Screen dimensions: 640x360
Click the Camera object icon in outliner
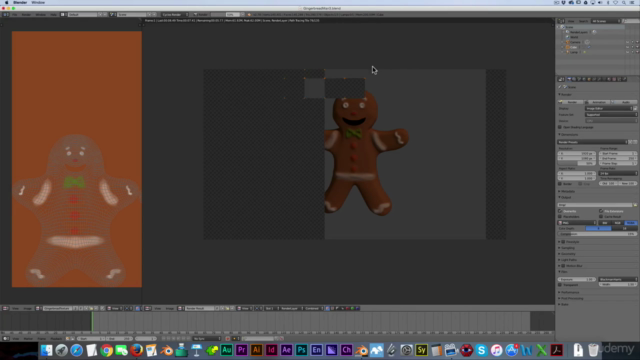click(x=567, y=42)
